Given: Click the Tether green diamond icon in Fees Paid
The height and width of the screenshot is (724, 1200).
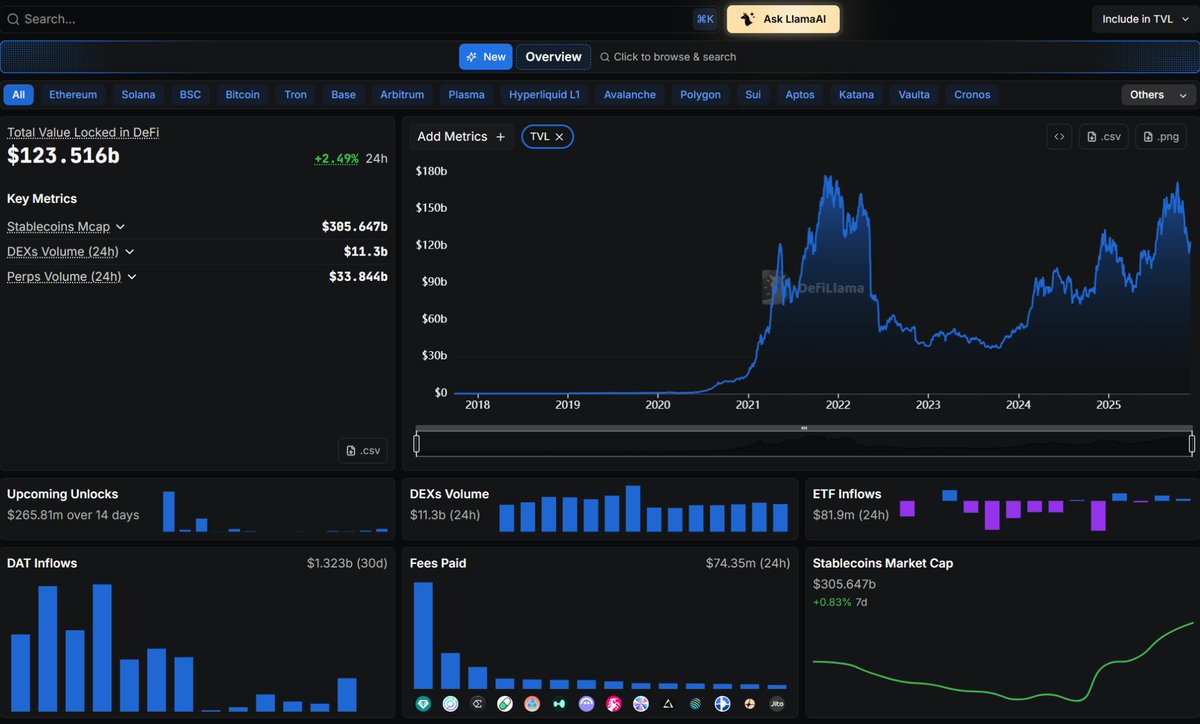Looking at the screenshot, I should tap(423, 704).
